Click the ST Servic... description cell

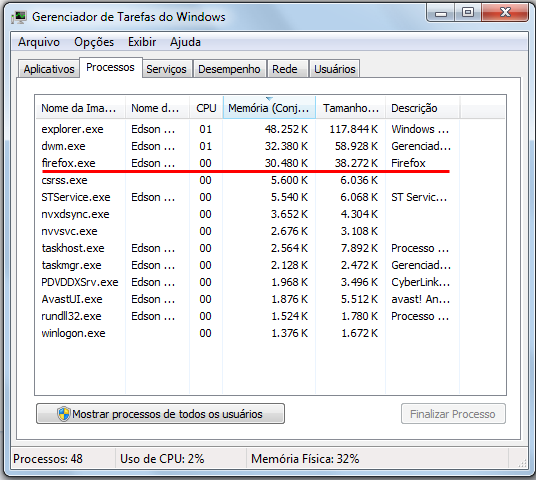point(419,197)
